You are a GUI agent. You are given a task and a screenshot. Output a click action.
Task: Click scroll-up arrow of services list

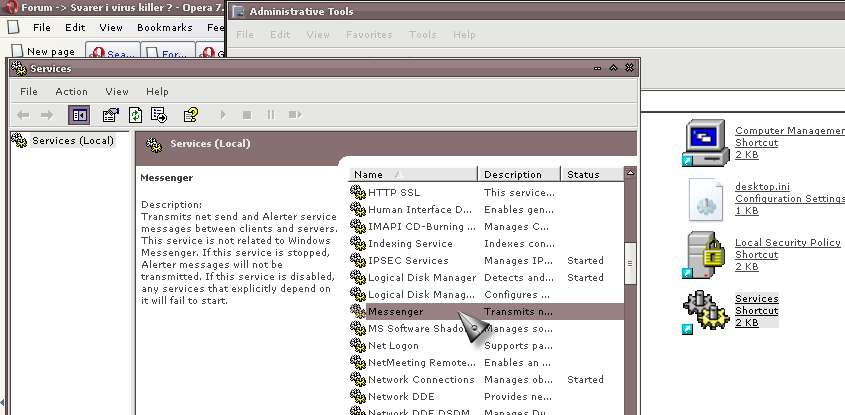pos(630,173)
